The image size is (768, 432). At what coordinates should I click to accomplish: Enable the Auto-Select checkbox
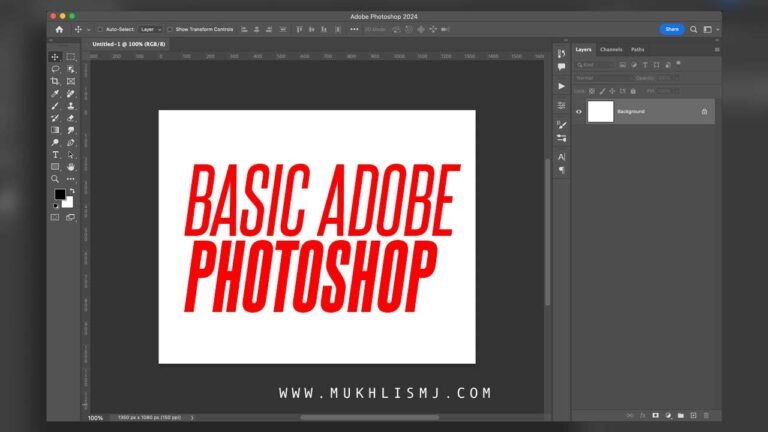[99, 29]
